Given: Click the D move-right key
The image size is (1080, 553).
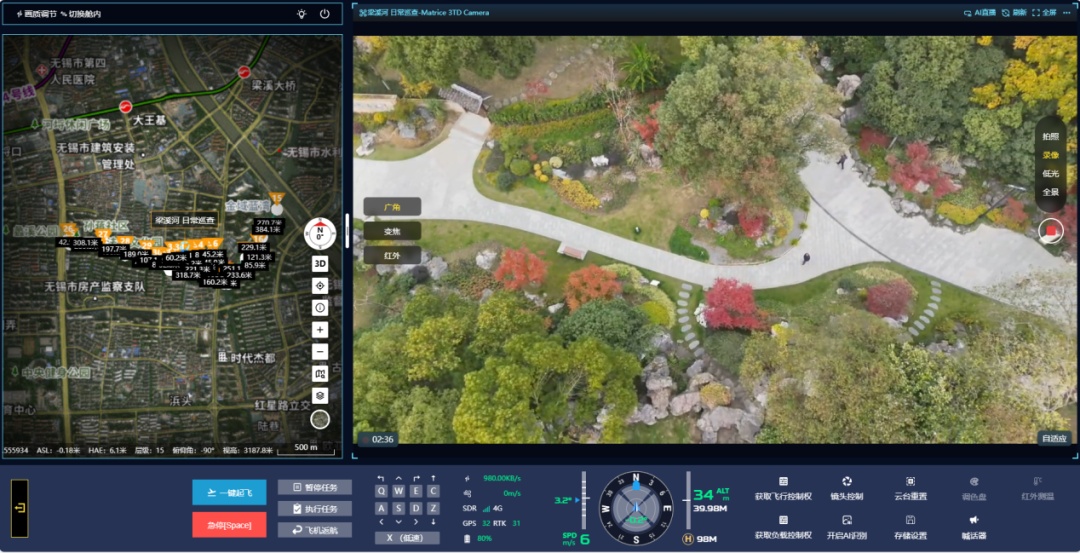Looking at the screenshot, I should pyautogui.click(x=416, y=508).
